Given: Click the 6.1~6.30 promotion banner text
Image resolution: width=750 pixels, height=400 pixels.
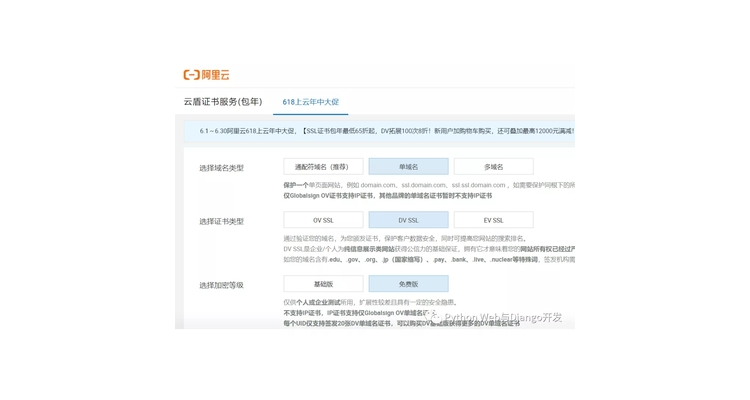Looking at the screenshot, I should click(x=386, y=131).
